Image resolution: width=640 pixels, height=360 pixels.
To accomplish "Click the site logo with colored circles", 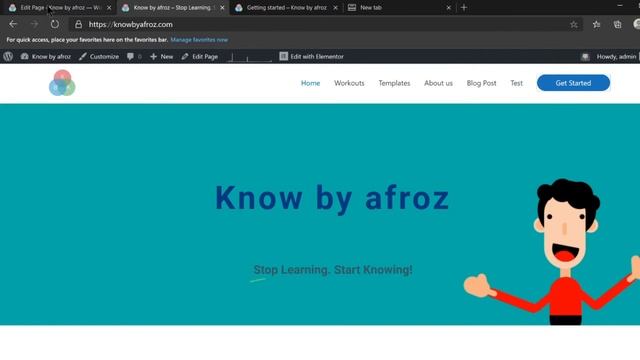I will click(x=62, y=83).
